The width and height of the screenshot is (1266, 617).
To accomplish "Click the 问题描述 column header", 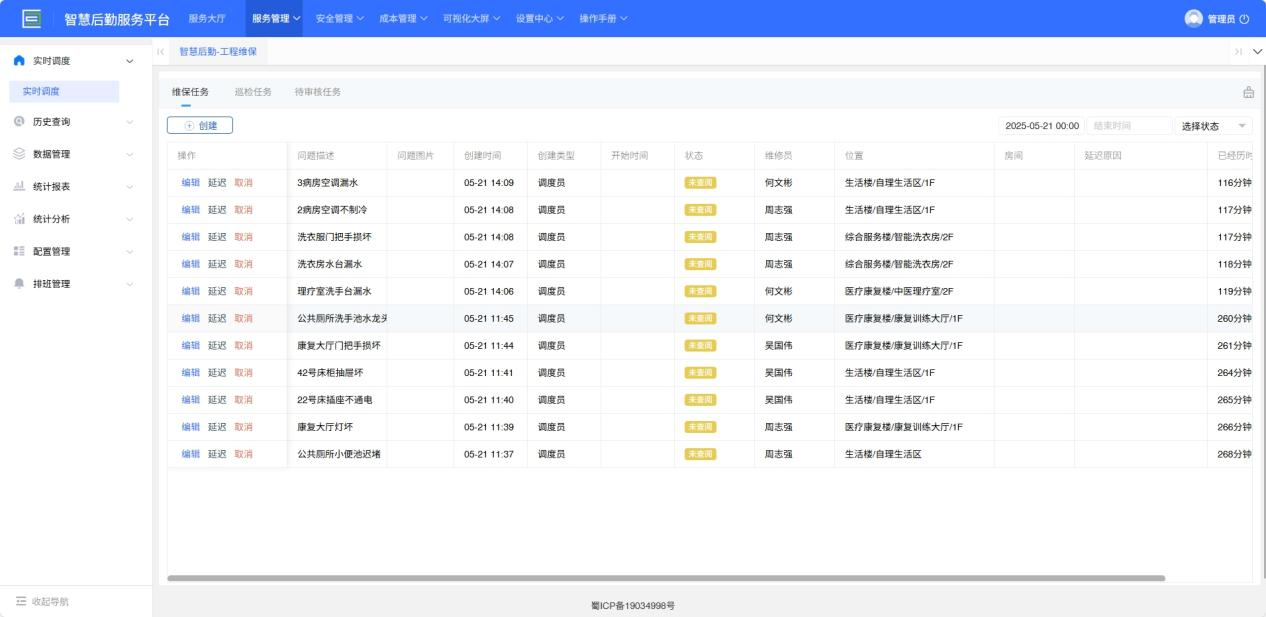I will (x=316, y=156).
